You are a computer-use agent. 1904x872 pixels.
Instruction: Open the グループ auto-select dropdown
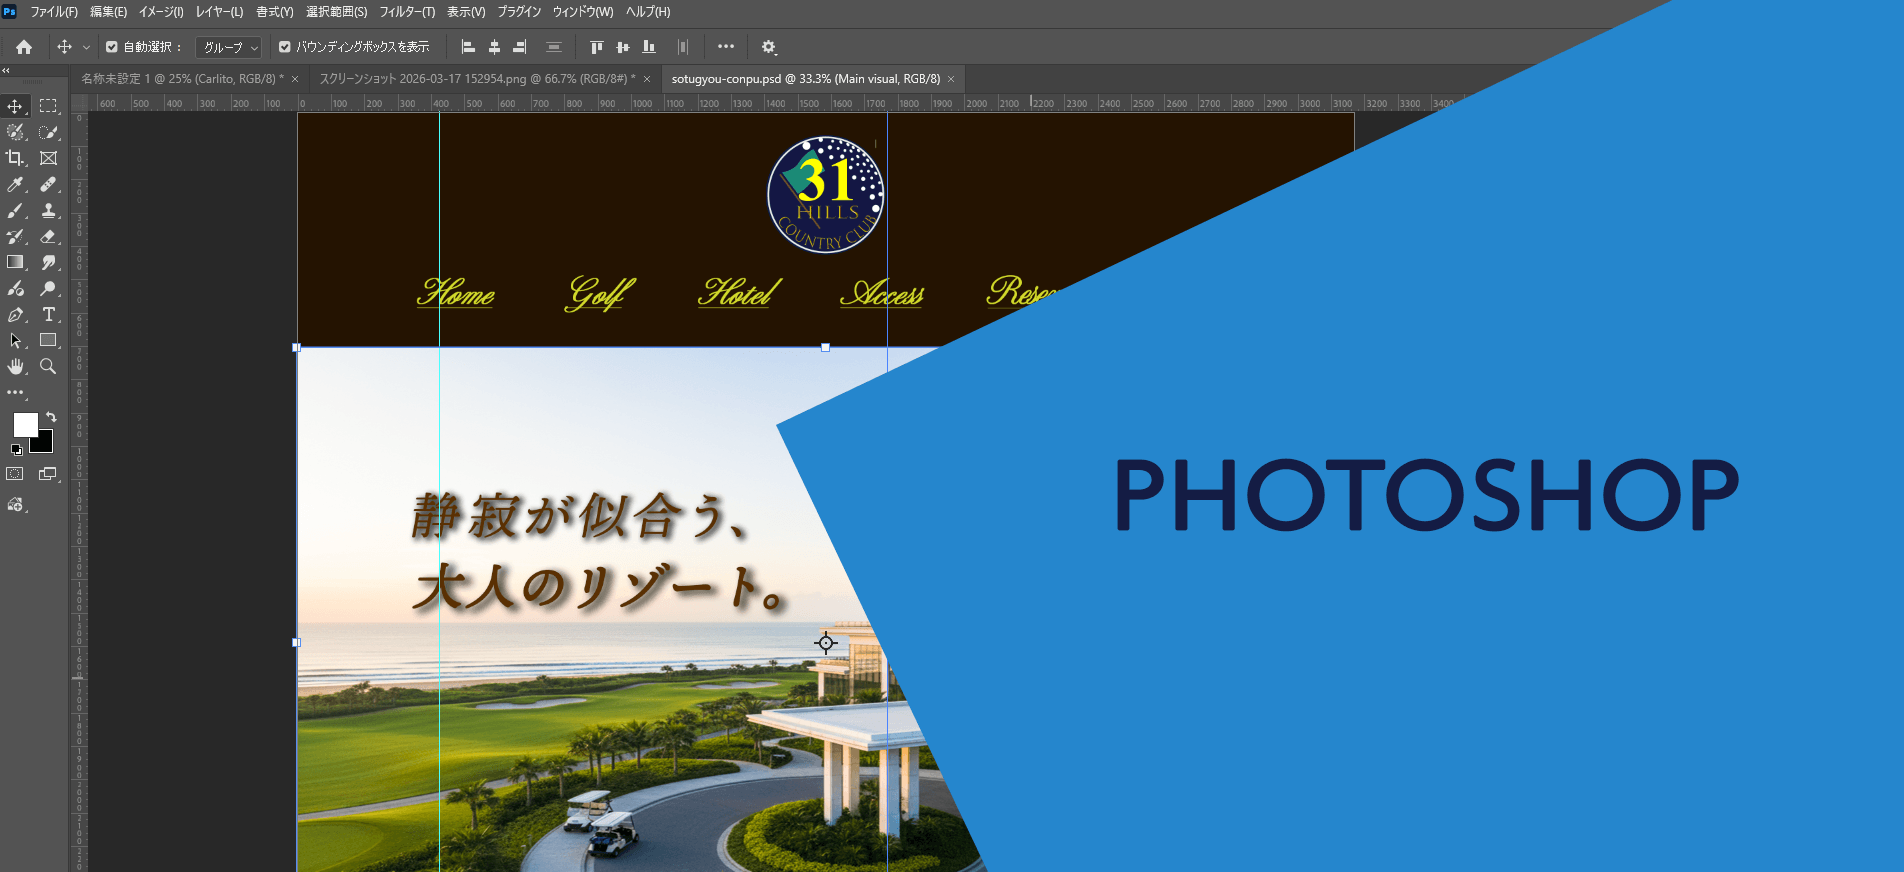click(x=228, y=47)
